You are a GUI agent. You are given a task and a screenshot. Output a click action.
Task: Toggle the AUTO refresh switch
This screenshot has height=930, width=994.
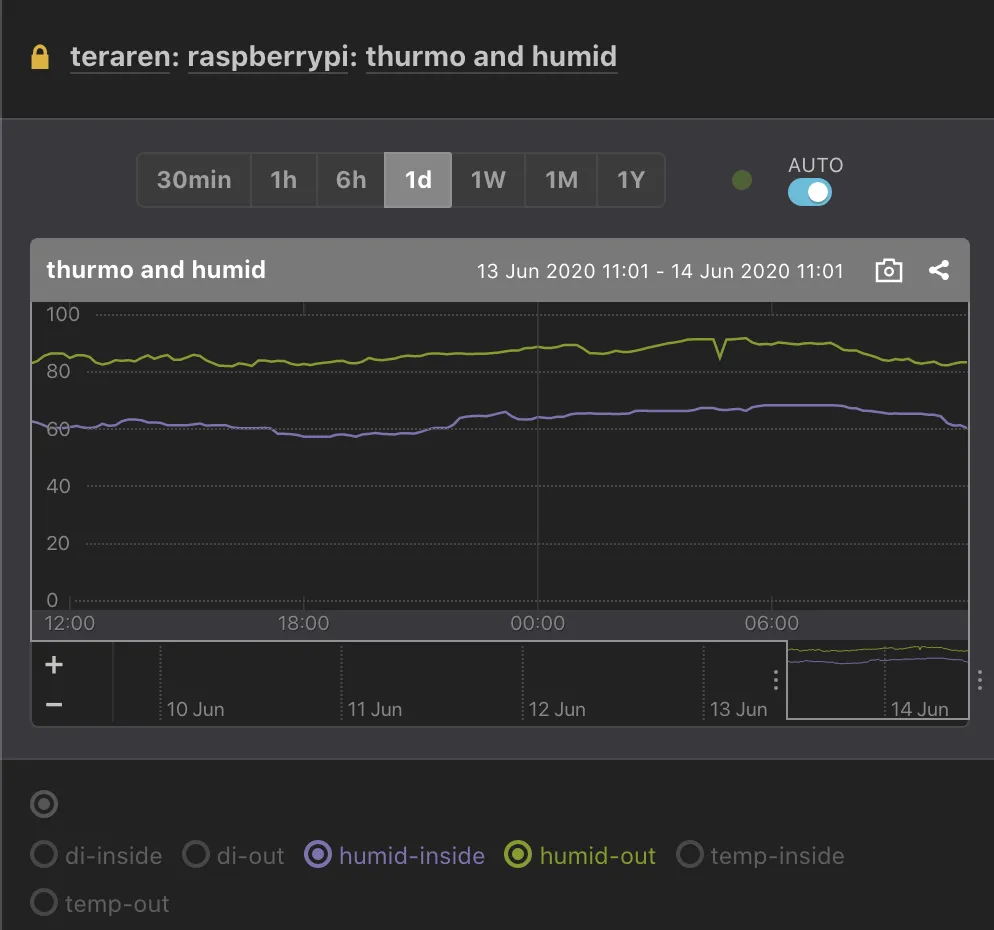point(809,192)
